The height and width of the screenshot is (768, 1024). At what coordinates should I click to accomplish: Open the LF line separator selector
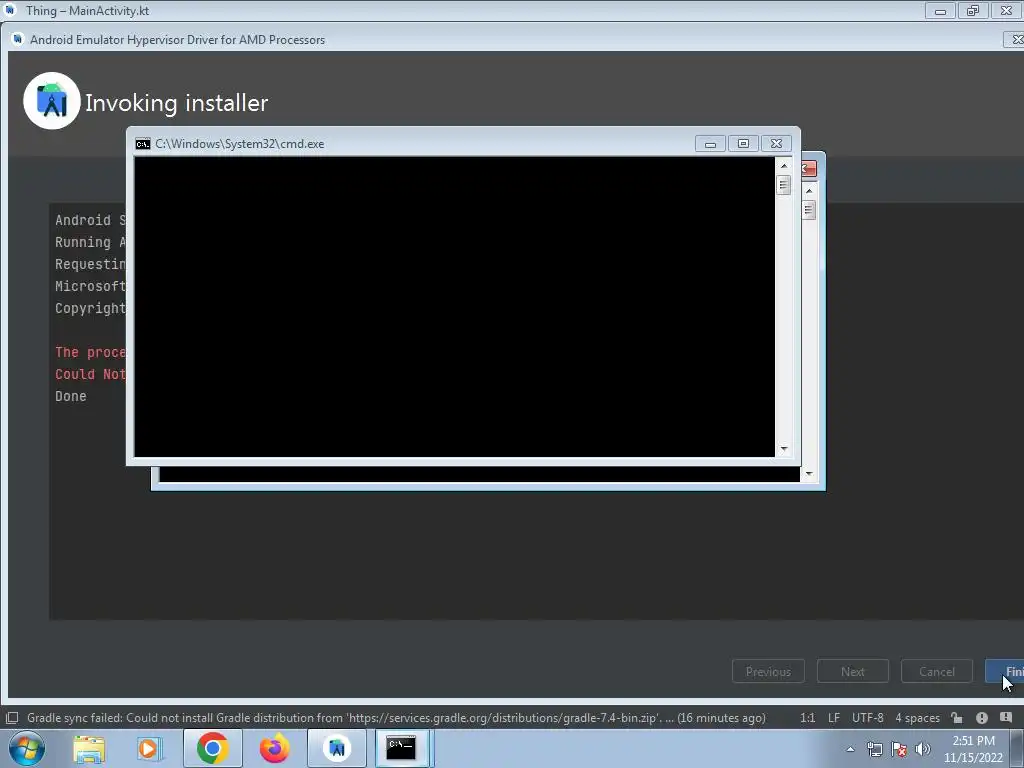tap(834, 718)
